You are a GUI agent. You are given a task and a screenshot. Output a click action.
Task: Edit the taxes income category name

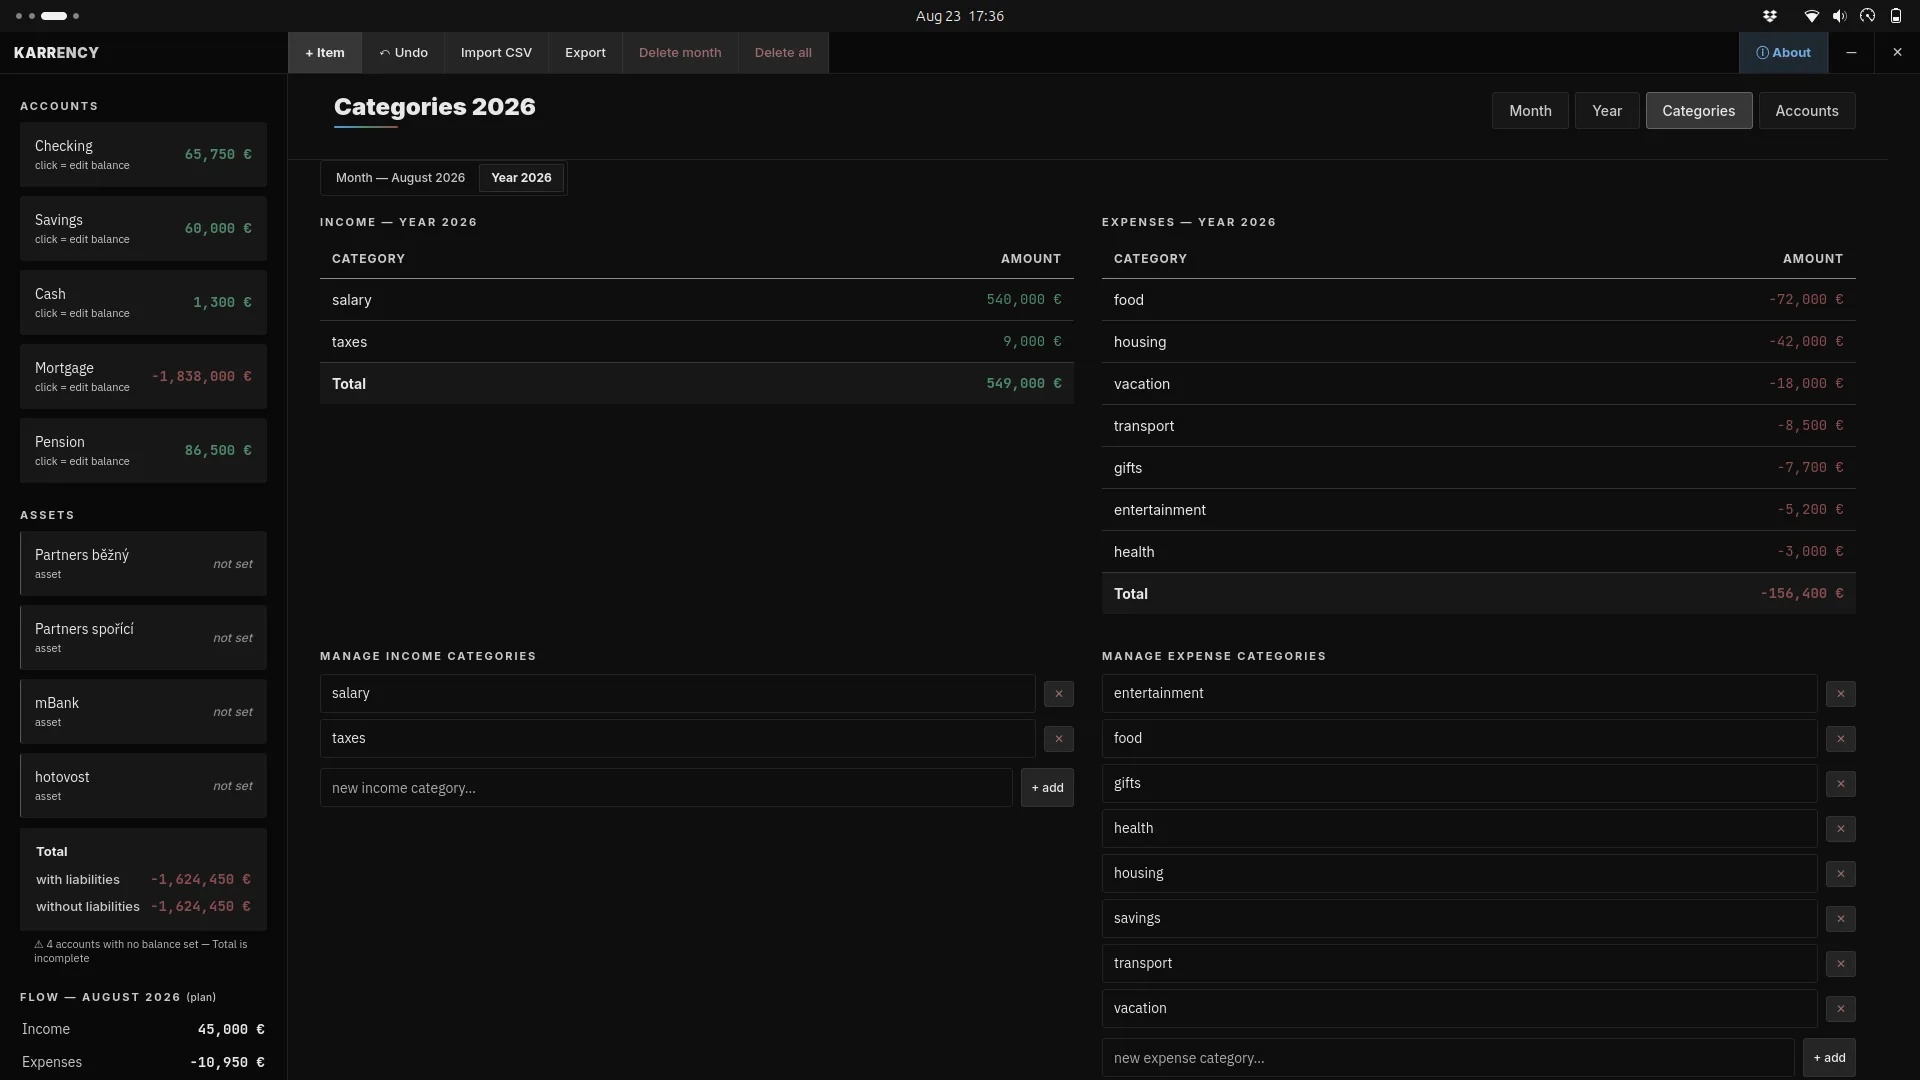tap(677, 739)
